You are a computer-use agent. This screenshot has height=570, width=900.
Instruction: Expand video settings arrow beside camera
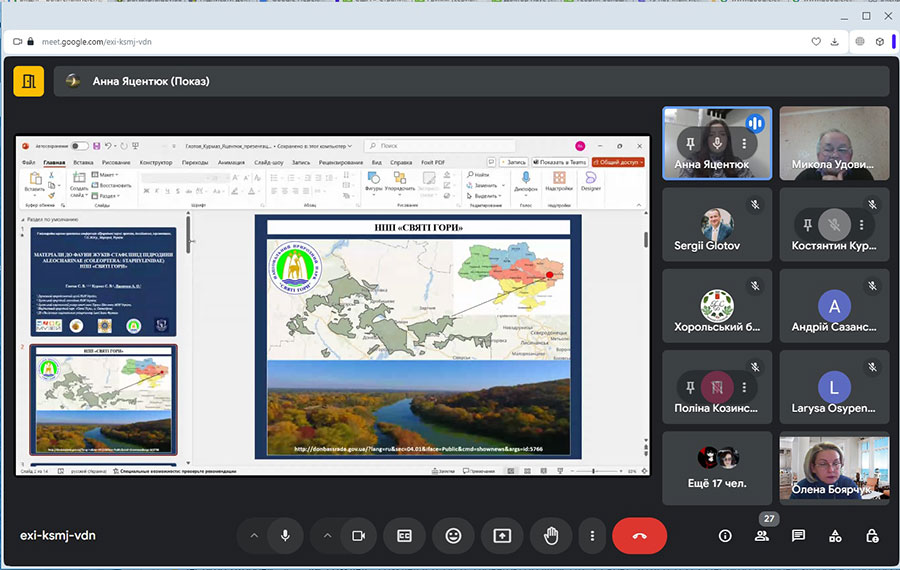pyautogui.click(x=327, y=536)
